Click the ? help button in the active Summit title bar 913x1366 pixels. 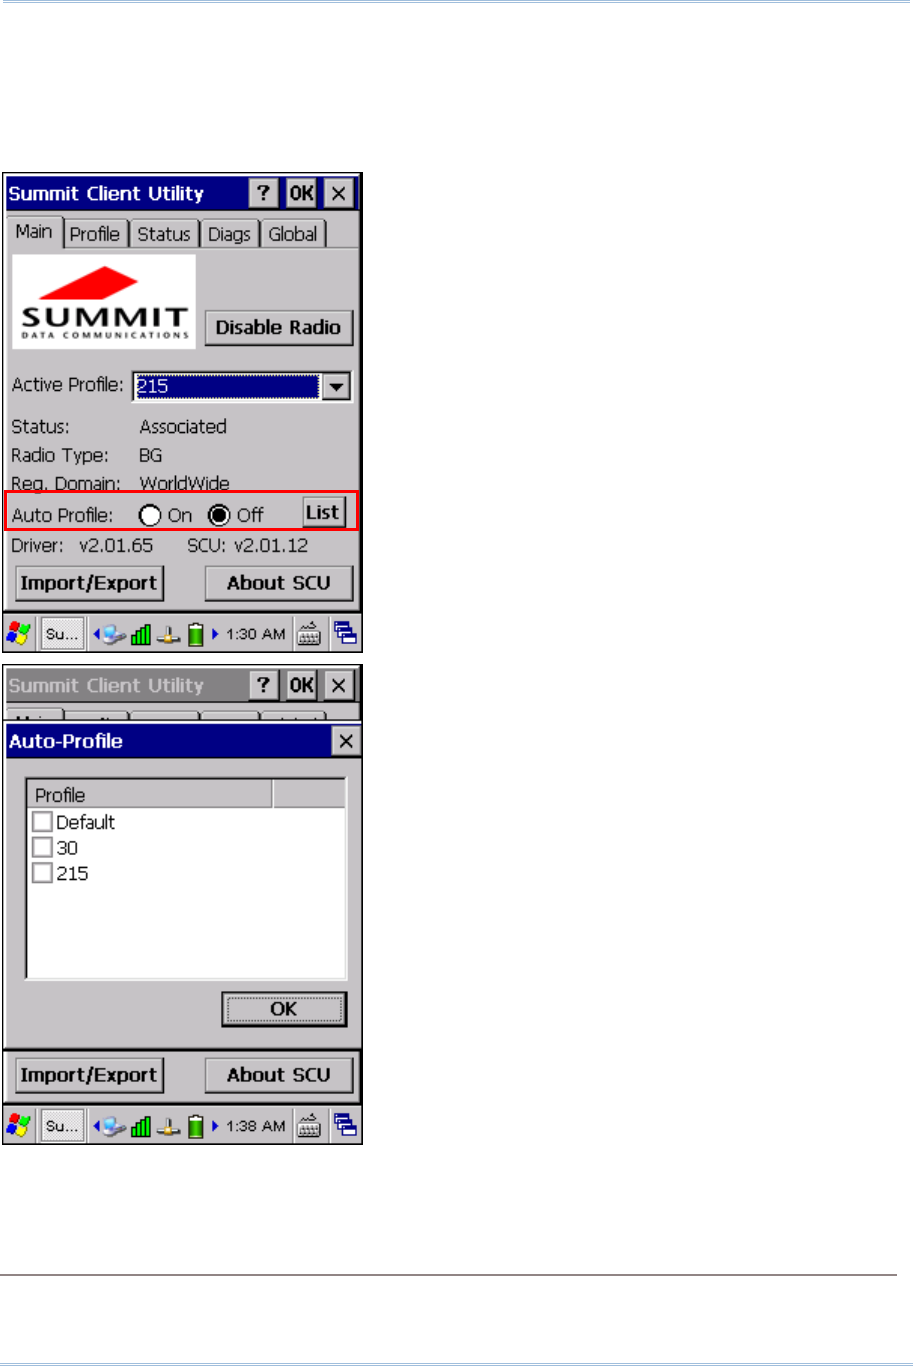(264, 193)
